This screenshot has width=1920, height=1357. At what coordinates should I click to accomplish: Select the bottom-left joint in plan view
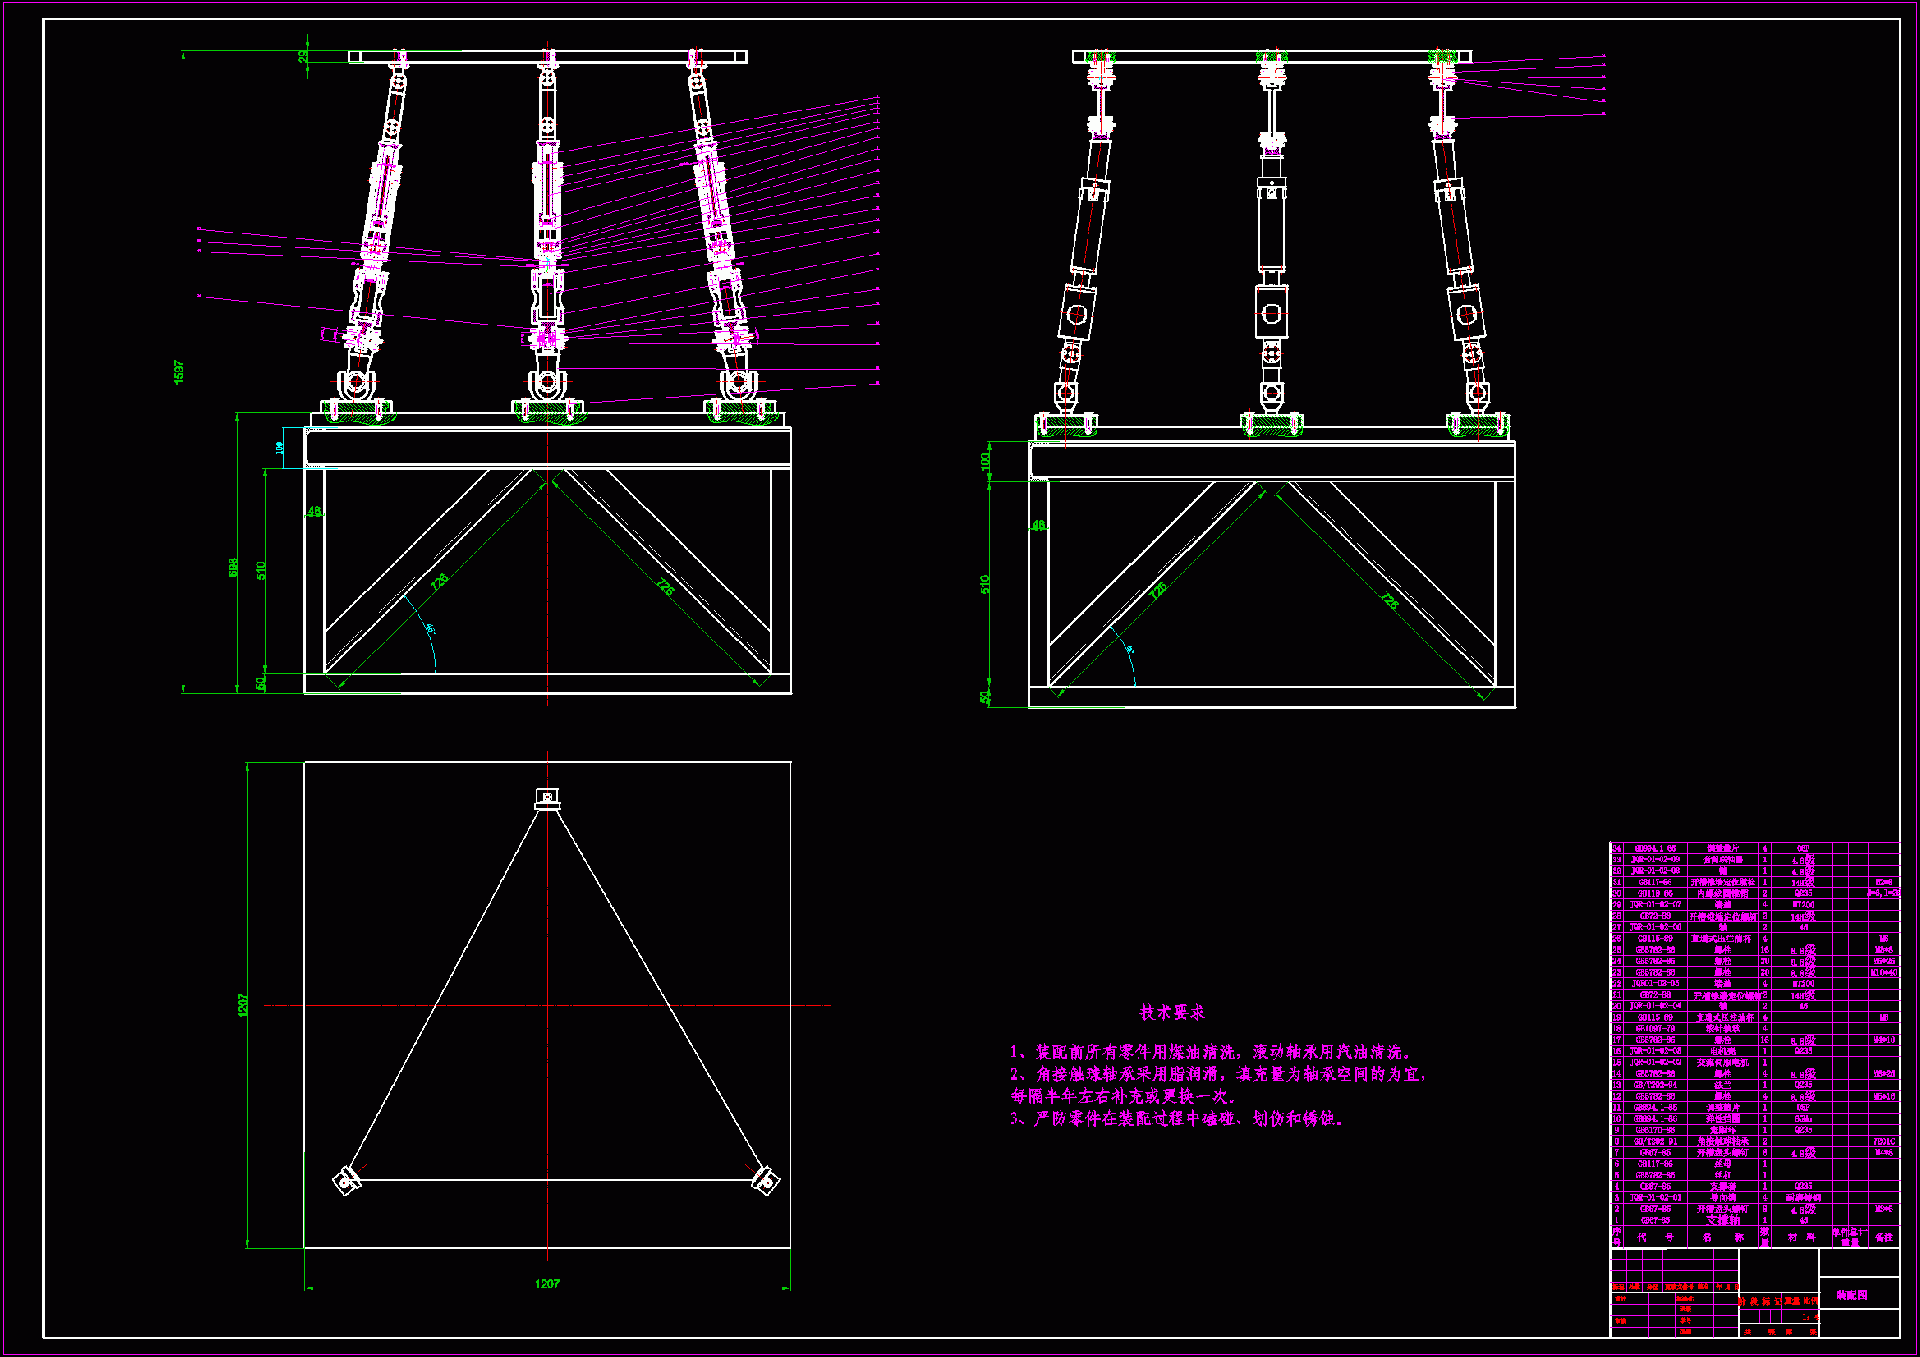coord(346,1181)
